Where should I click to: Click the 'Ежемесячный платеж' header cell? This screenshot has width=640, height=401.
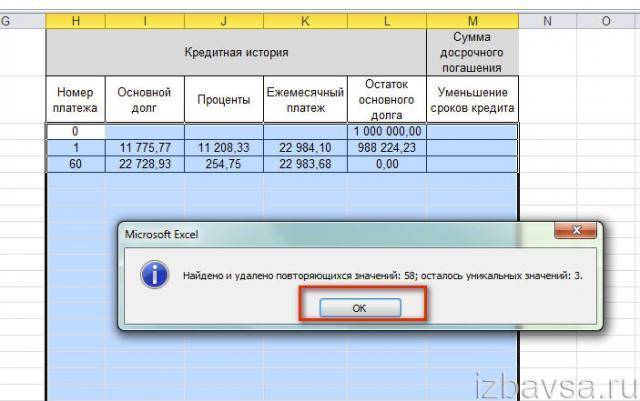305,100
